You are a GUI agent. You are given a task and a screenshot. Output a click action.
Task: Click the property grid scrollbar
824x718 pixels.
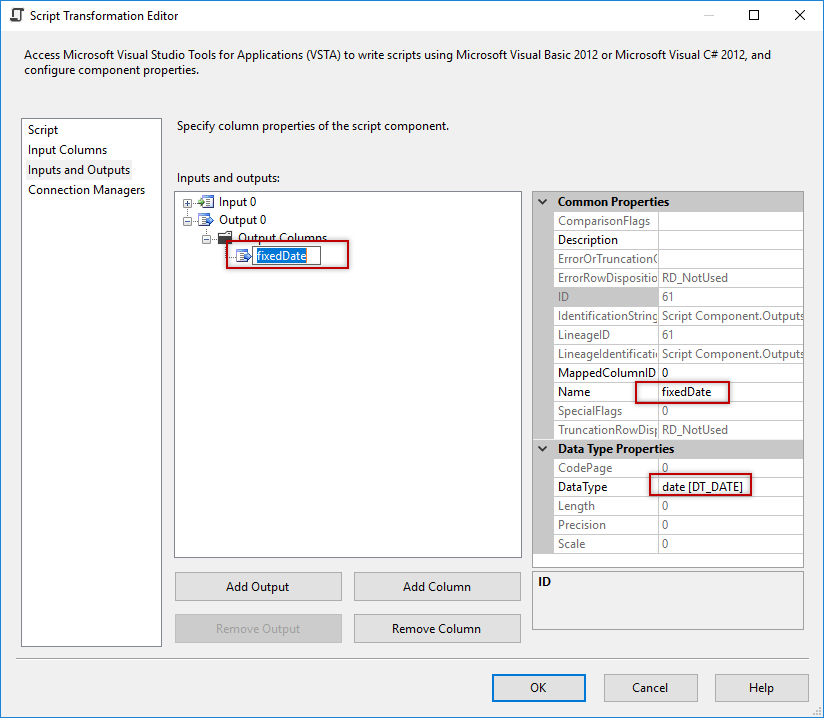pyautogui.click(x=808, y=370)
